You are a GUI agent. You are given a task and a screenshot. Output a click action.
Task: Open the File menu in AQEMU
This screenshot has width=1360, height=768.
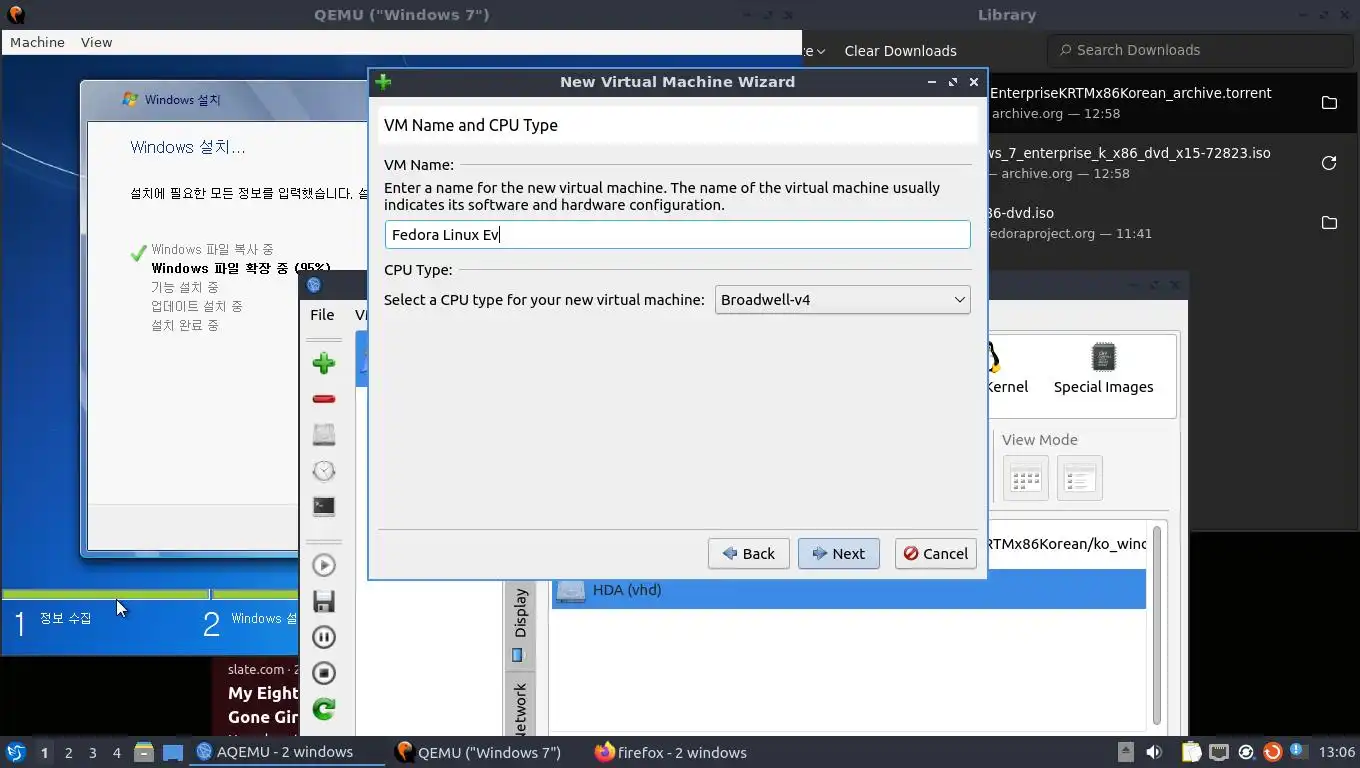(x=322, y=314)
